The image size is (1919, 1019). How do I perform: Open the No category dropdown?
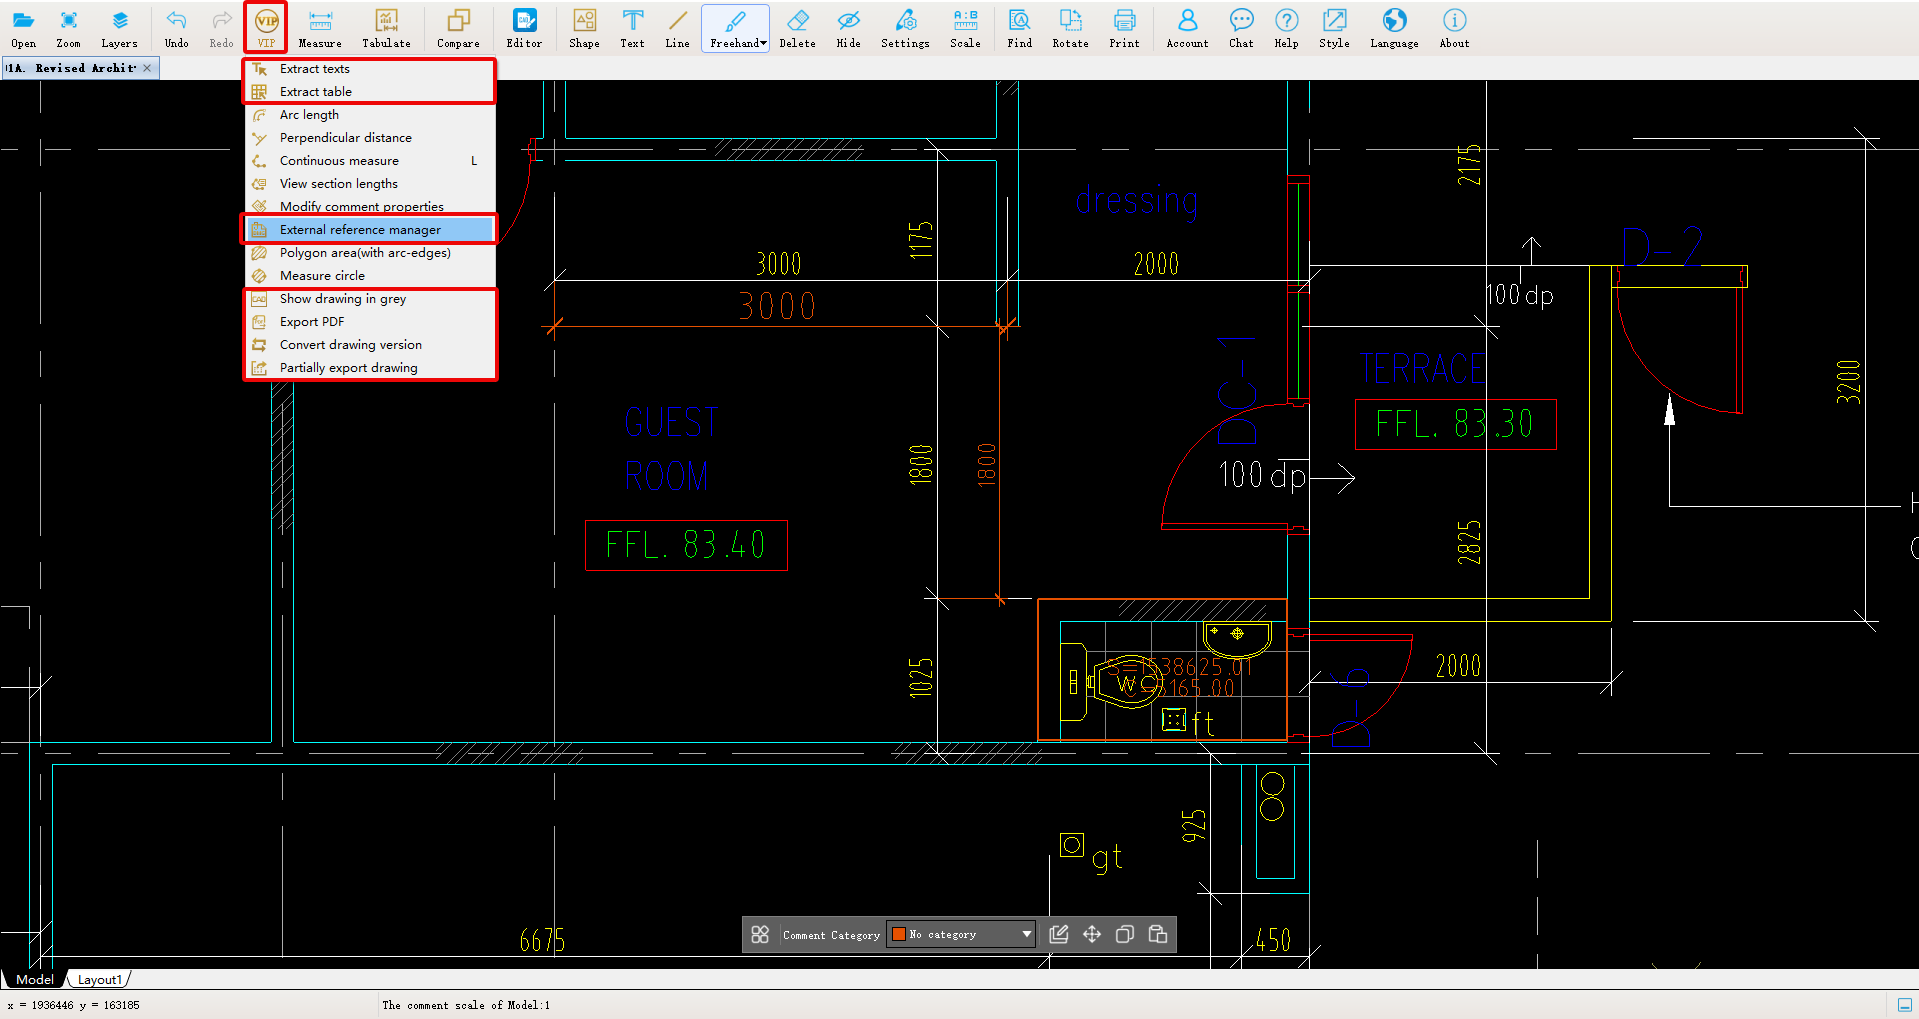1026,934
